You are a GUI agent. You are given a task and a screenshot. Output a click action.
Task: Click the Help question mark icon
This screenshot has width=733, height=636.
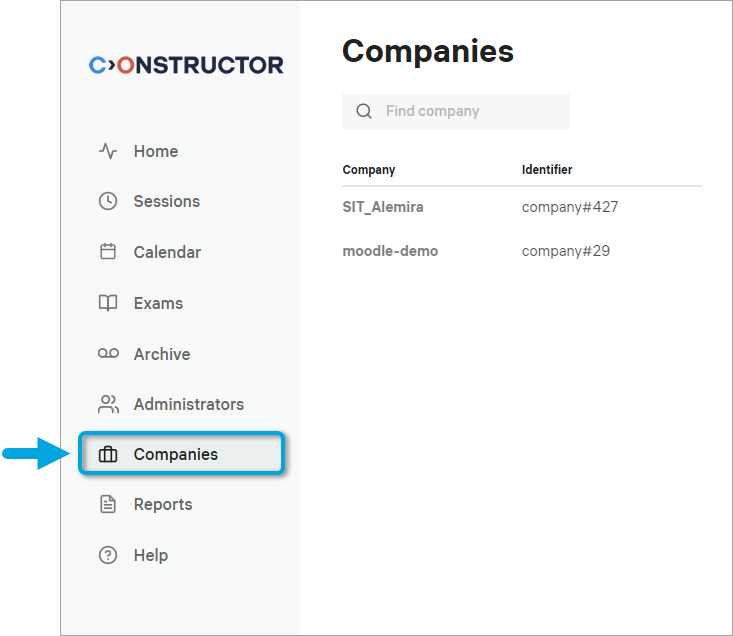pos(108,555)
